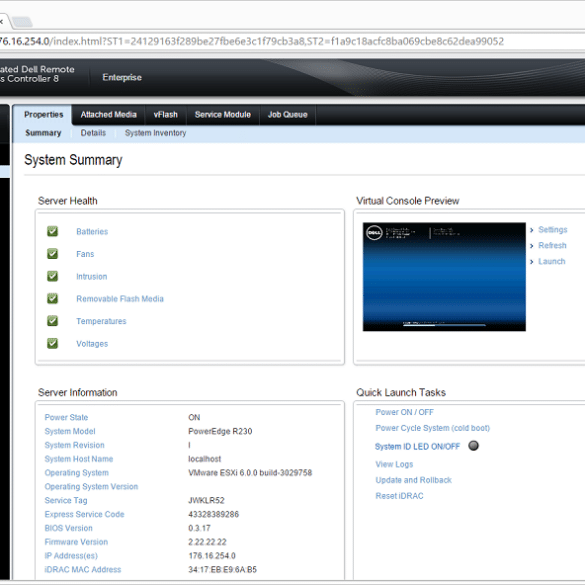Click the iDRAC MAC Address label
Image resolution: width=585 pixels, height=585 pixels.
point(83,570)
